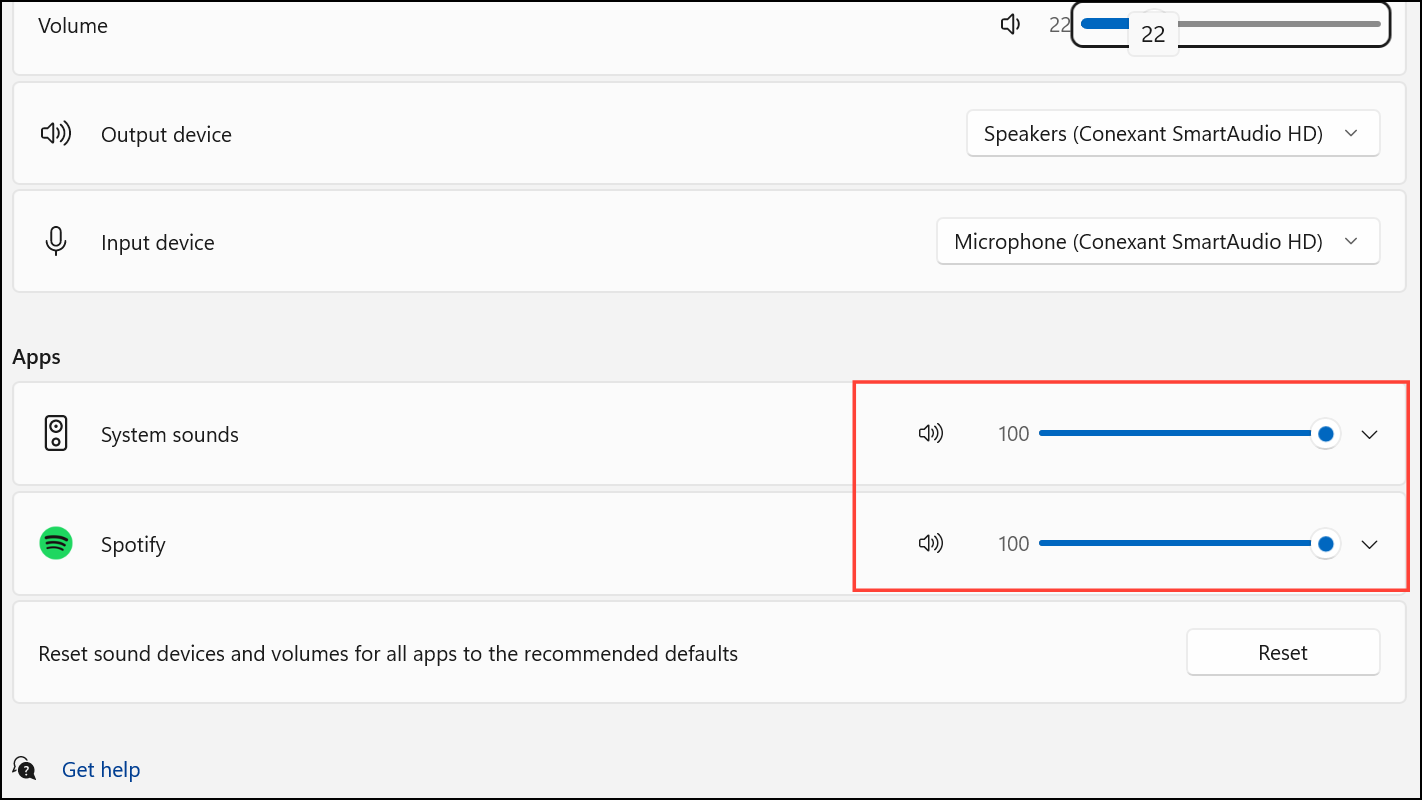Click the Spotify app label

click(x=133, y=544)
